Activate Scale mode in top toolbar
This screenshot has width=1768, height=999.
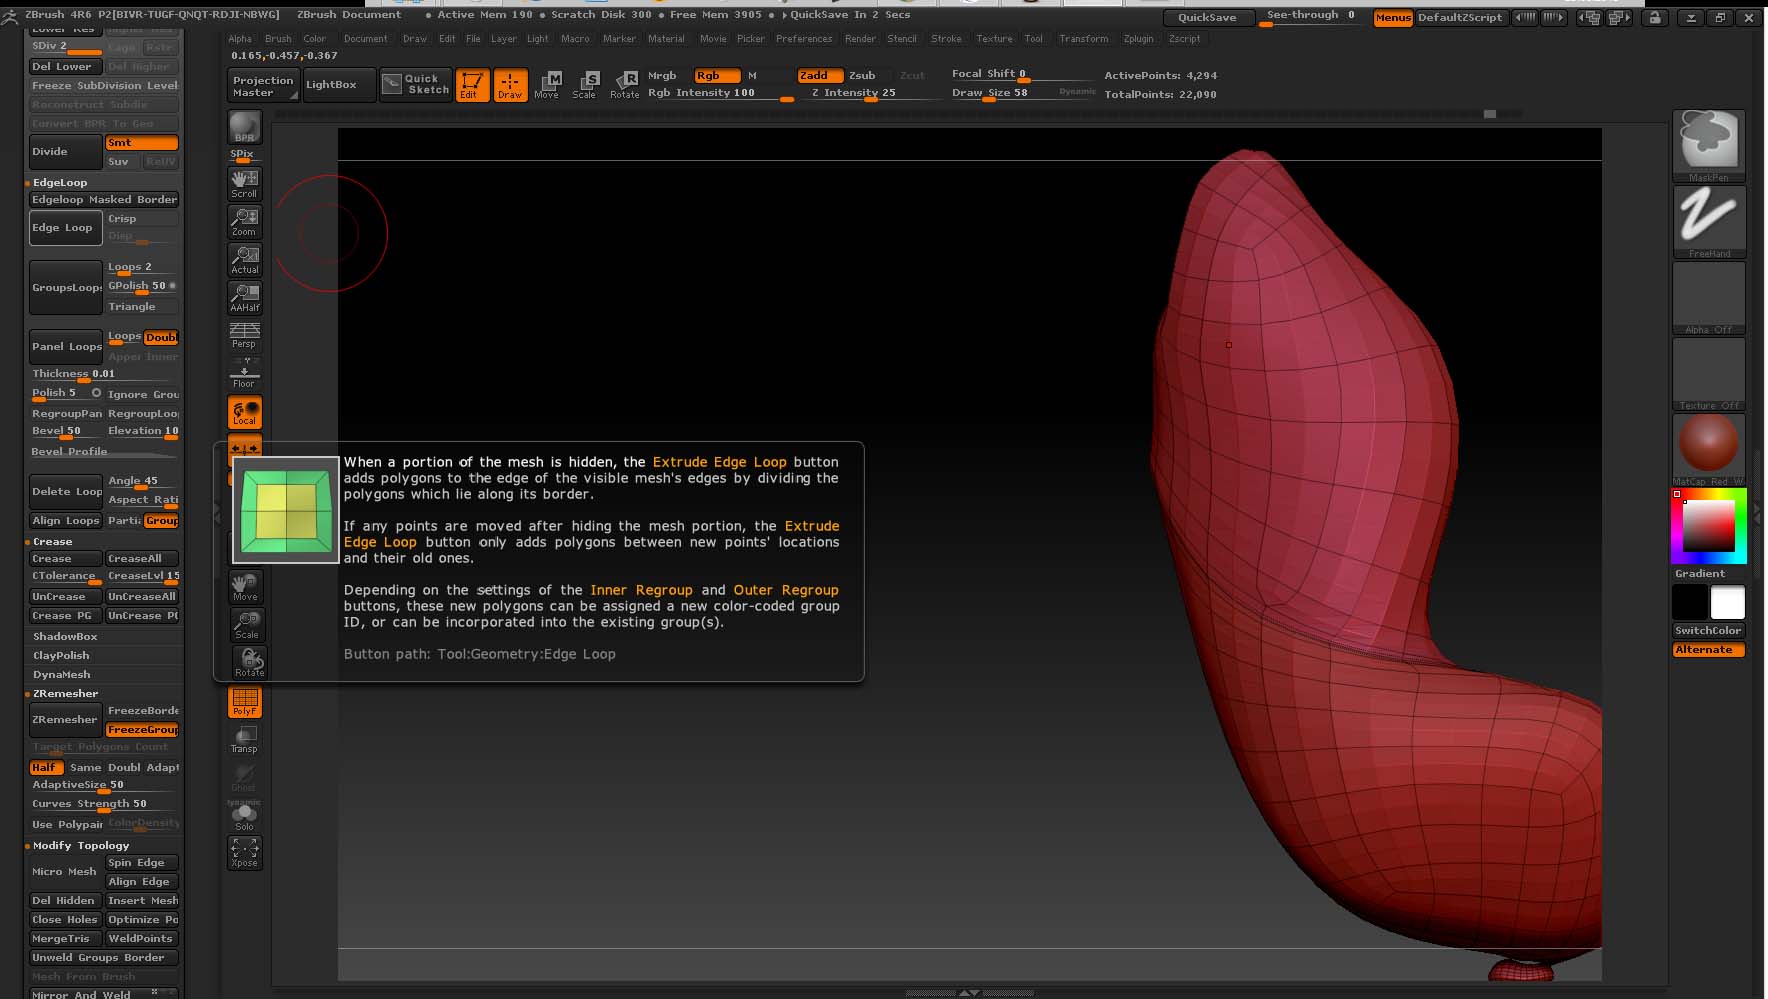point(584,85)
